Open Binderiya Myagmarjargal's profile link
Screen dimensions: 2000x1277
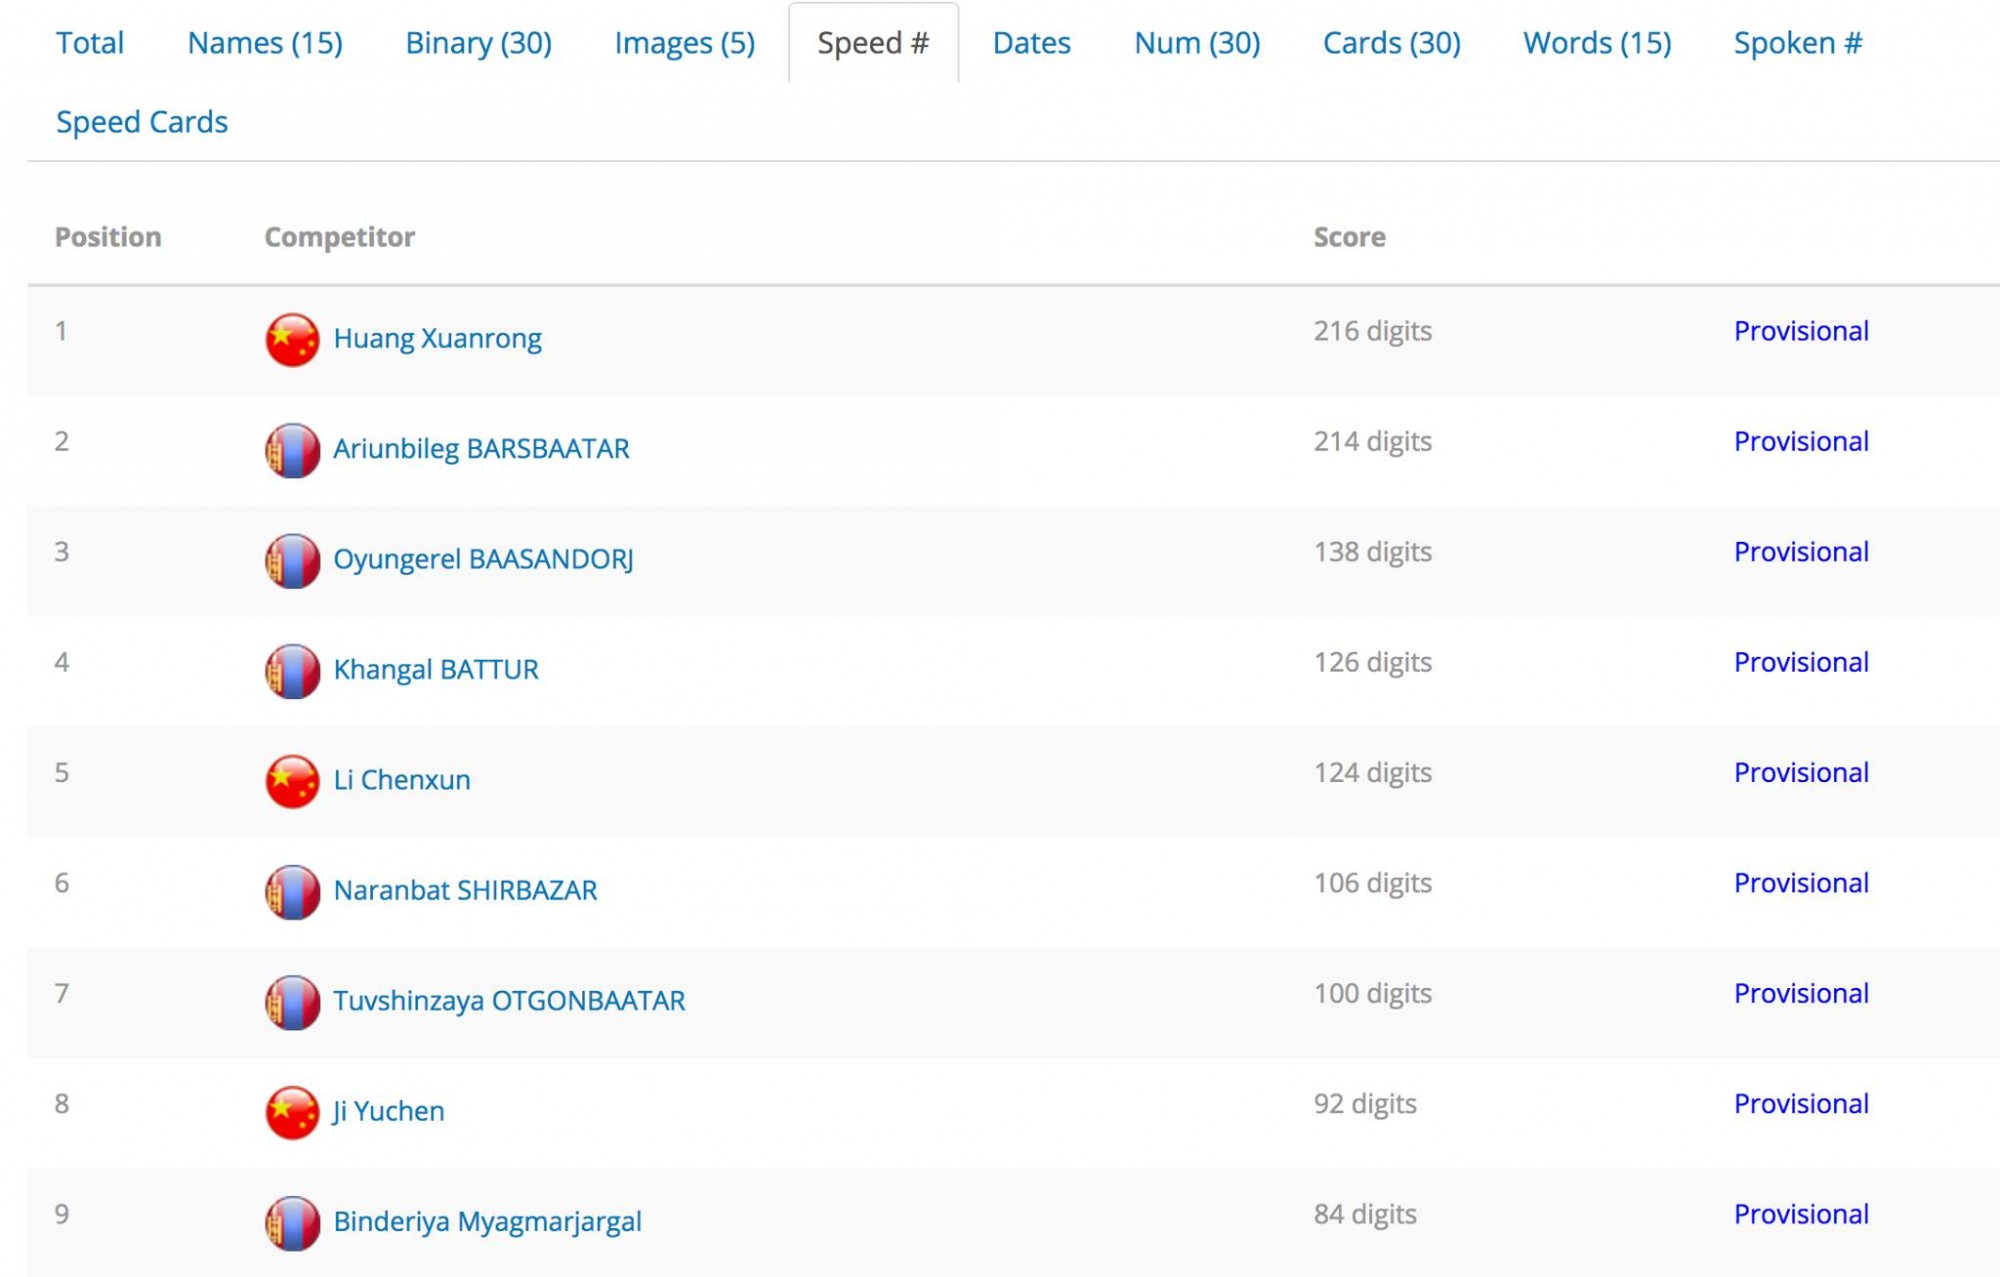click(x=487, y=1222)
